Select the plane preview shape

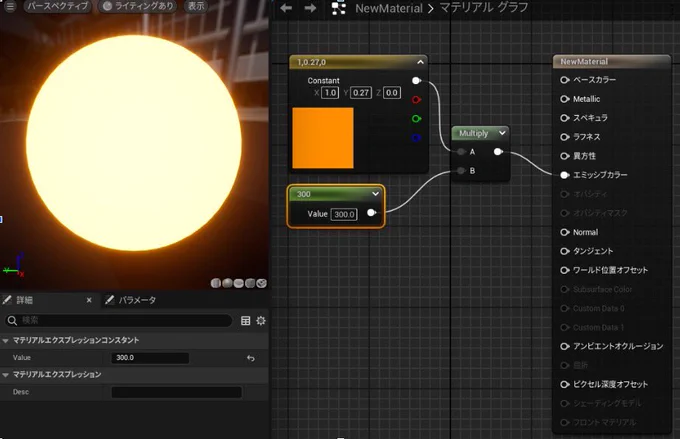tap(239, 283)
